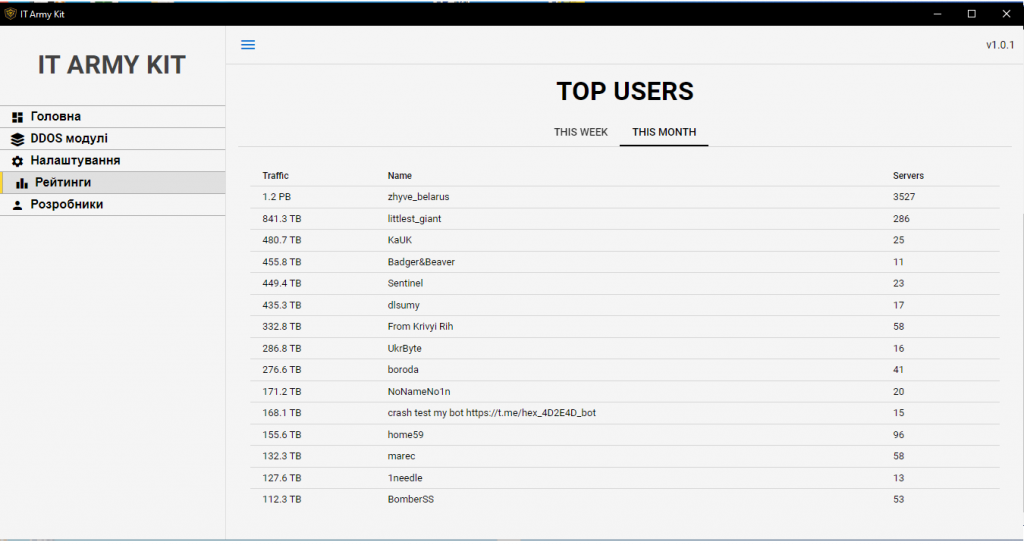Click the 3527 servers count
Image resolution: width=1024 pixels, height=548 pixels.
click(904, 197)
